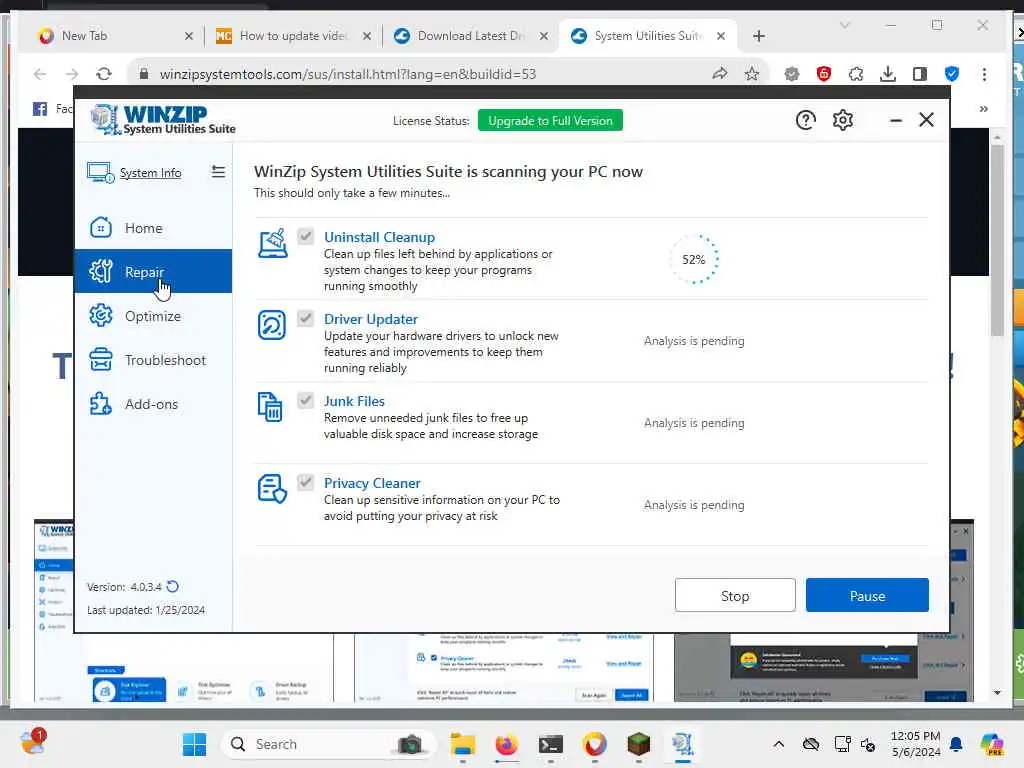1024x768 pixels.
Task: Switch to How to update video tab
Action: click(x=293, y=36)
